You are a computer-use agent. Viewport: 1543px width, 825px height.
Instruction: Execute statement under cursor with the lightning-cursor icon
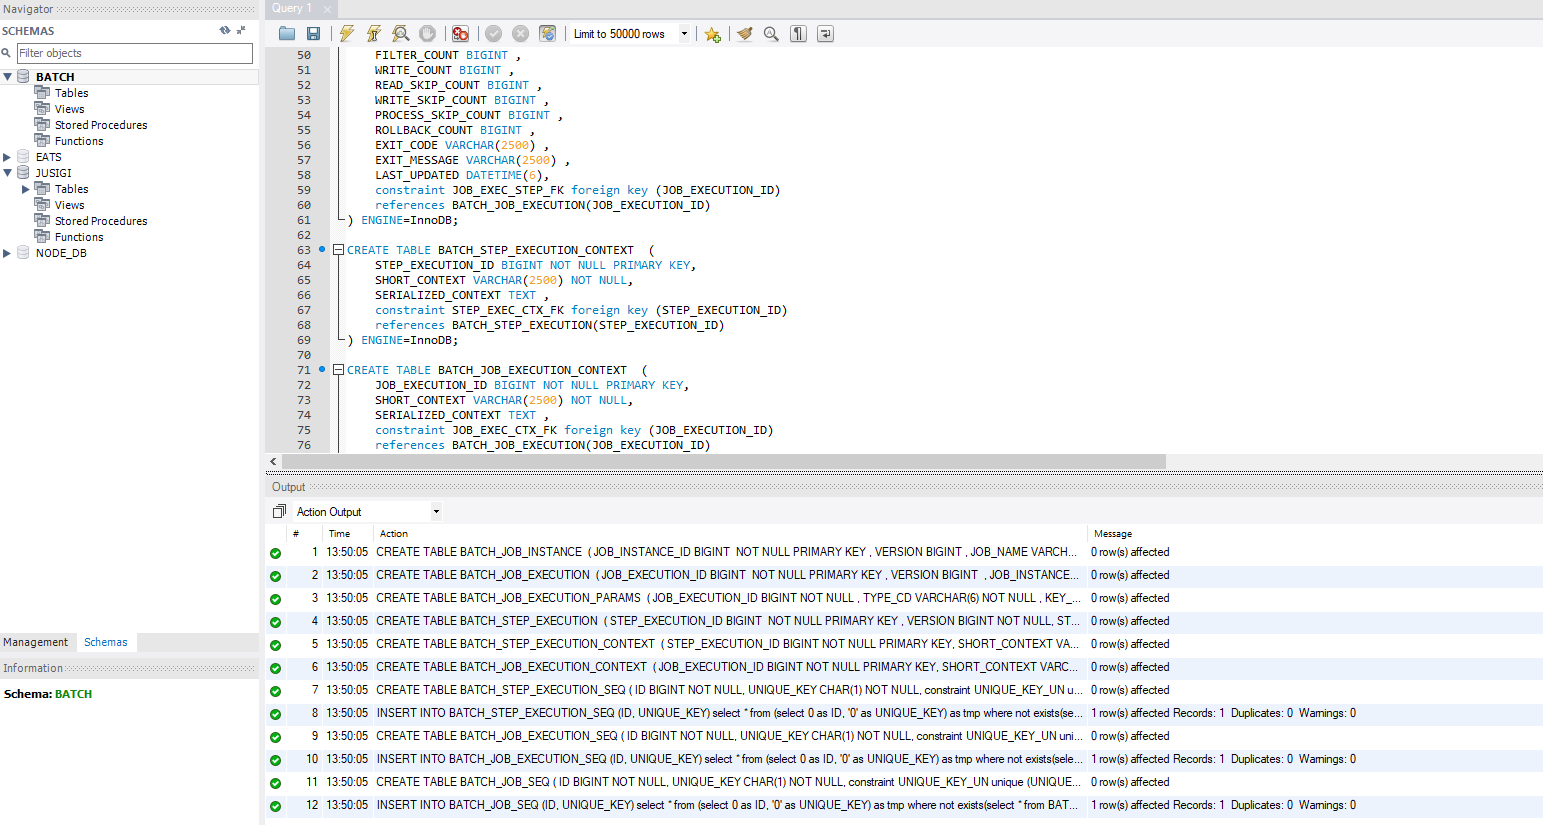[x=374, y=34]
